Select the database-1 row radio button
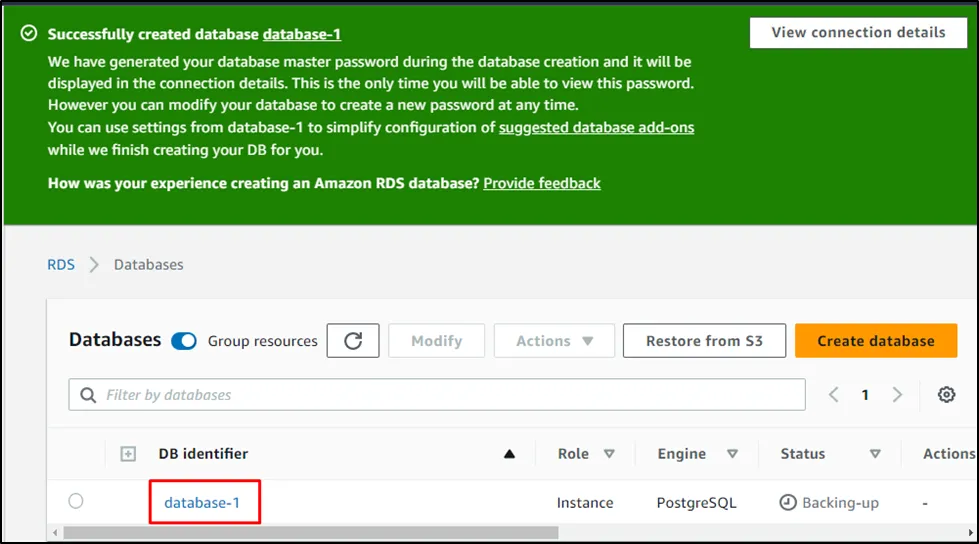The image size is (979, 544). (x=76, y=501)
